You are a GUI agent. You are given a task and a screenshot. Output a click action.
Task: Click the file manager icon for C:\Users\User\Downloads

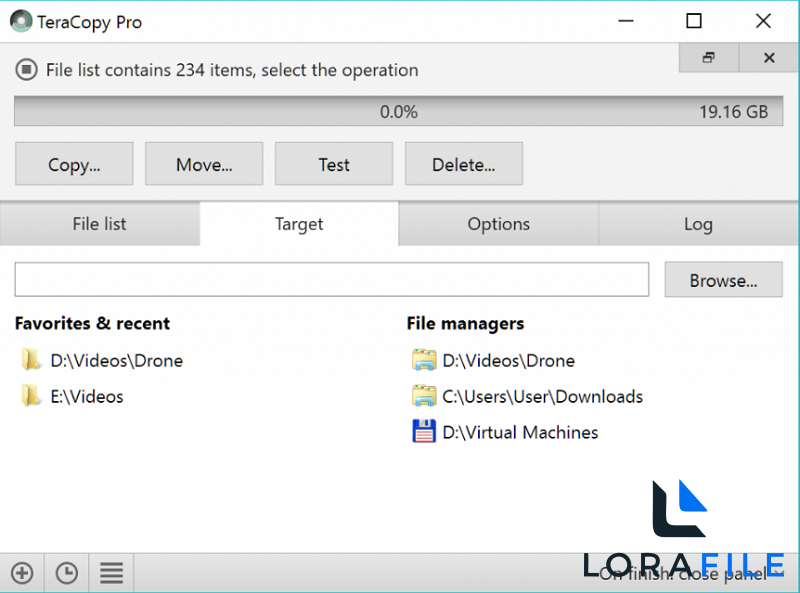tap(424, 396)
